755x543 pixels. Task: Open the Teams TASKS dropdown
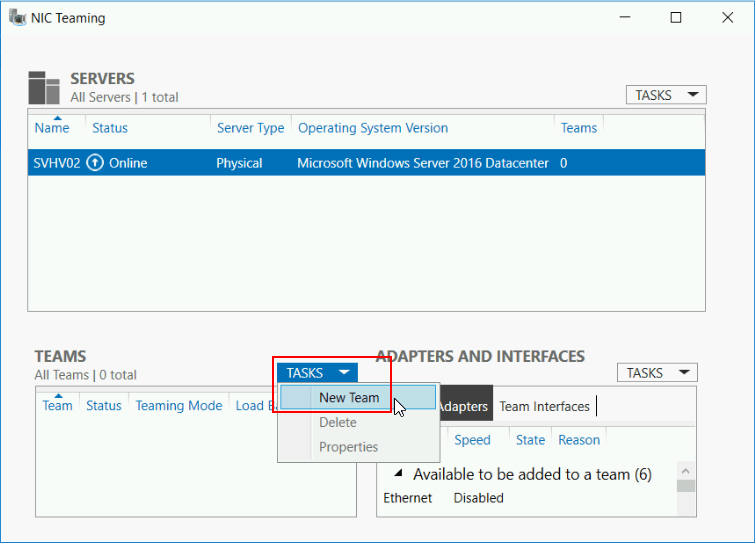[317, 373]
